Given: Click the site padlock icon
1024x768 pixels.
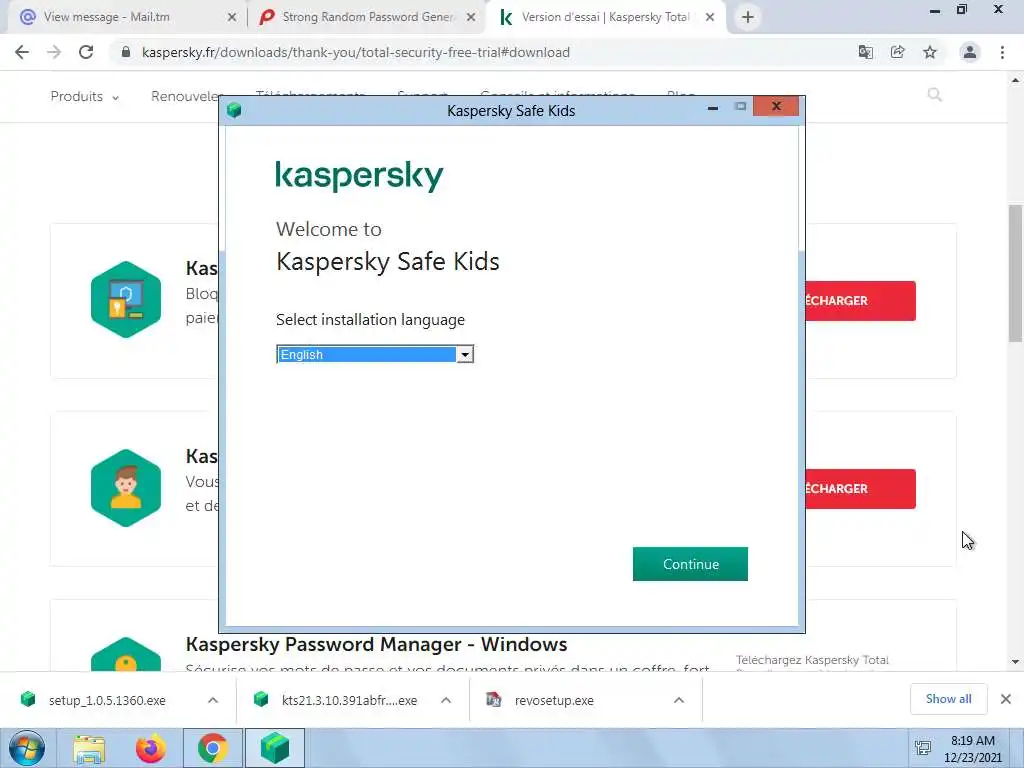Looking at the screenshot, I should tap(126, 52).
